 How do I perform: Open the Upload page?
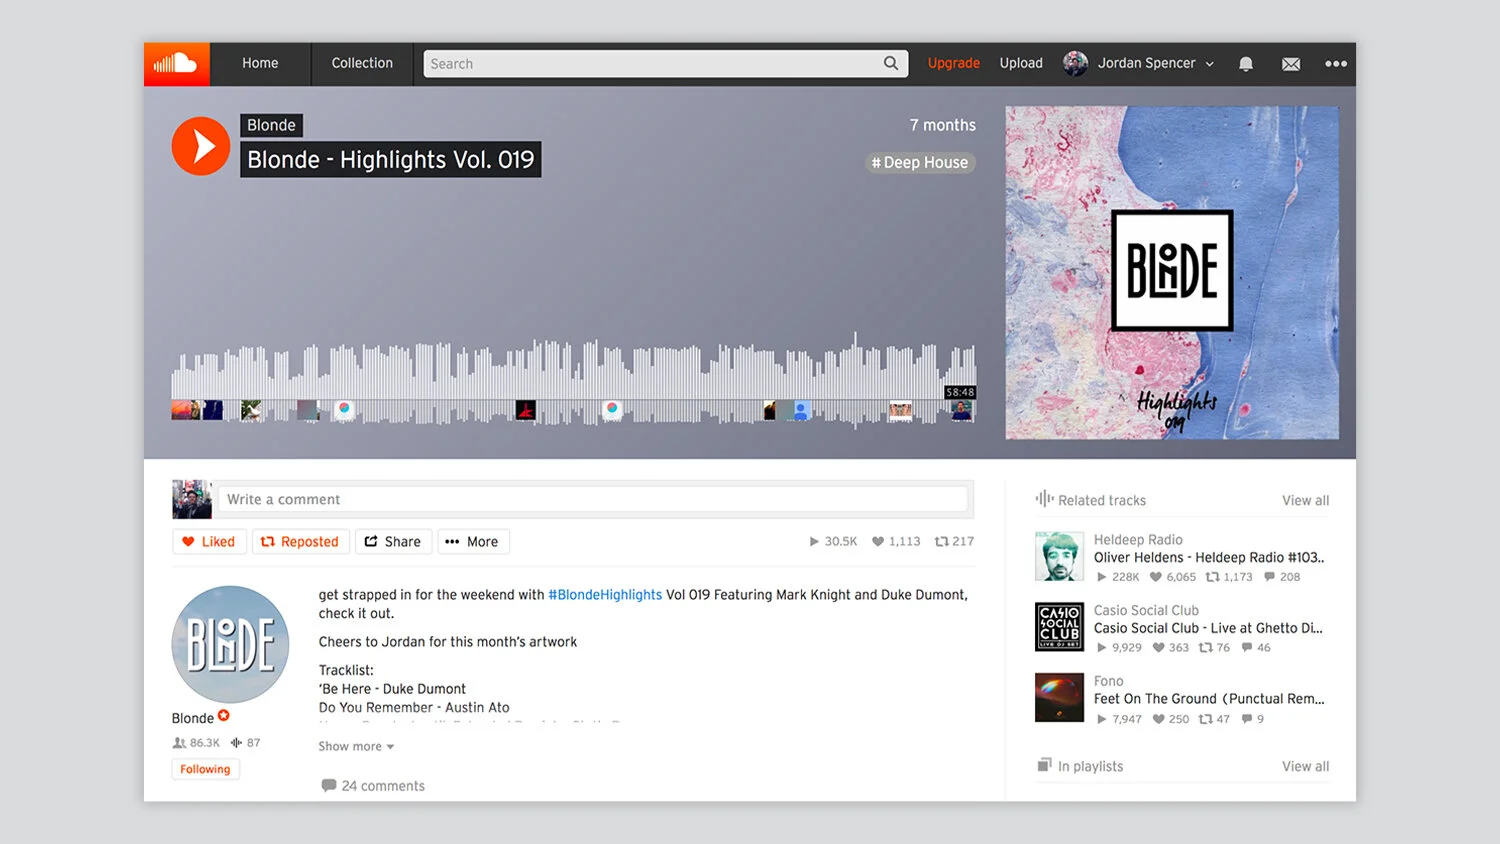(x=1021, y=63)
